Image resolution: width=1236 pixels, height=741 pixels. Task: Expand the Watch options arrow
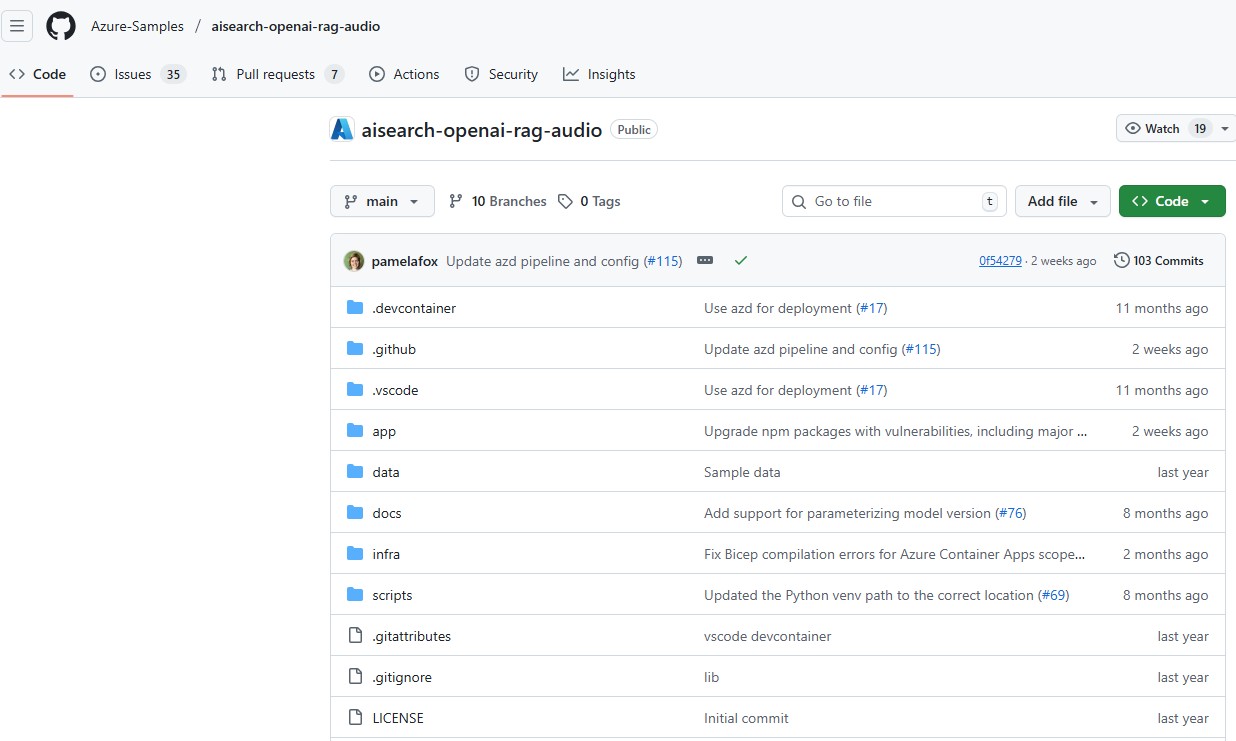coord(1226,129)
